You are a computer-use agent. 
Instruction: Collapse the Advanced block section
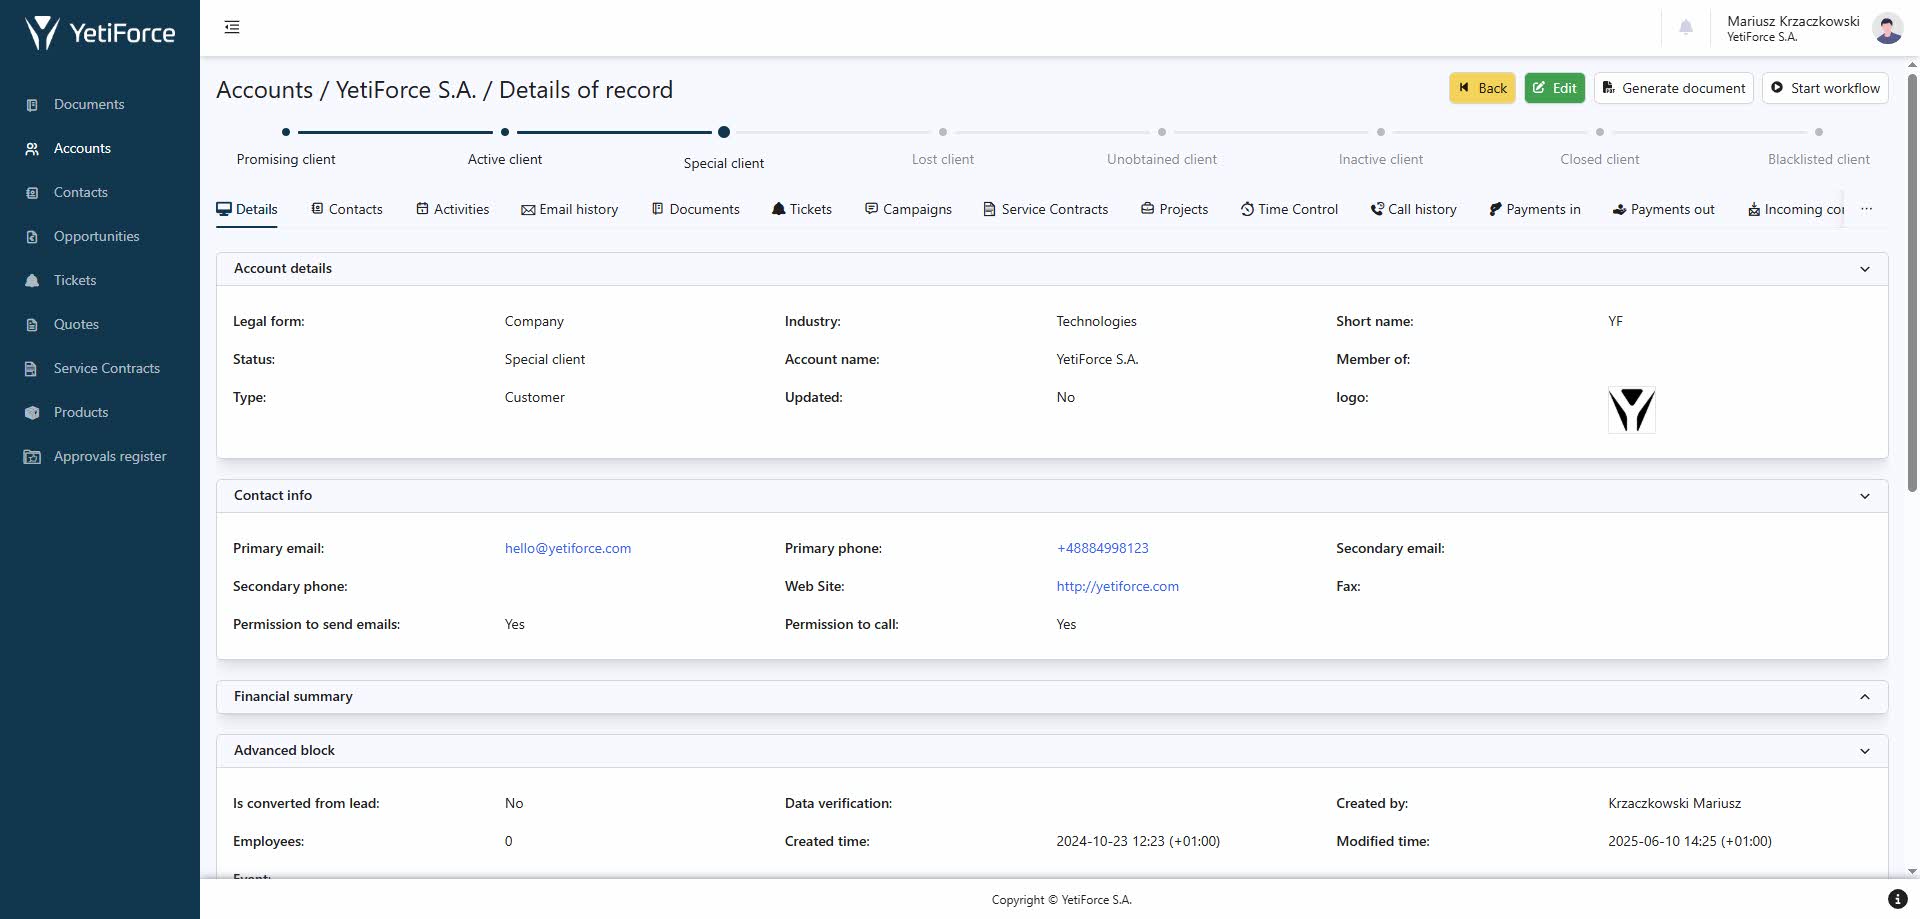pyautogui.click(x=1864, y=751)
